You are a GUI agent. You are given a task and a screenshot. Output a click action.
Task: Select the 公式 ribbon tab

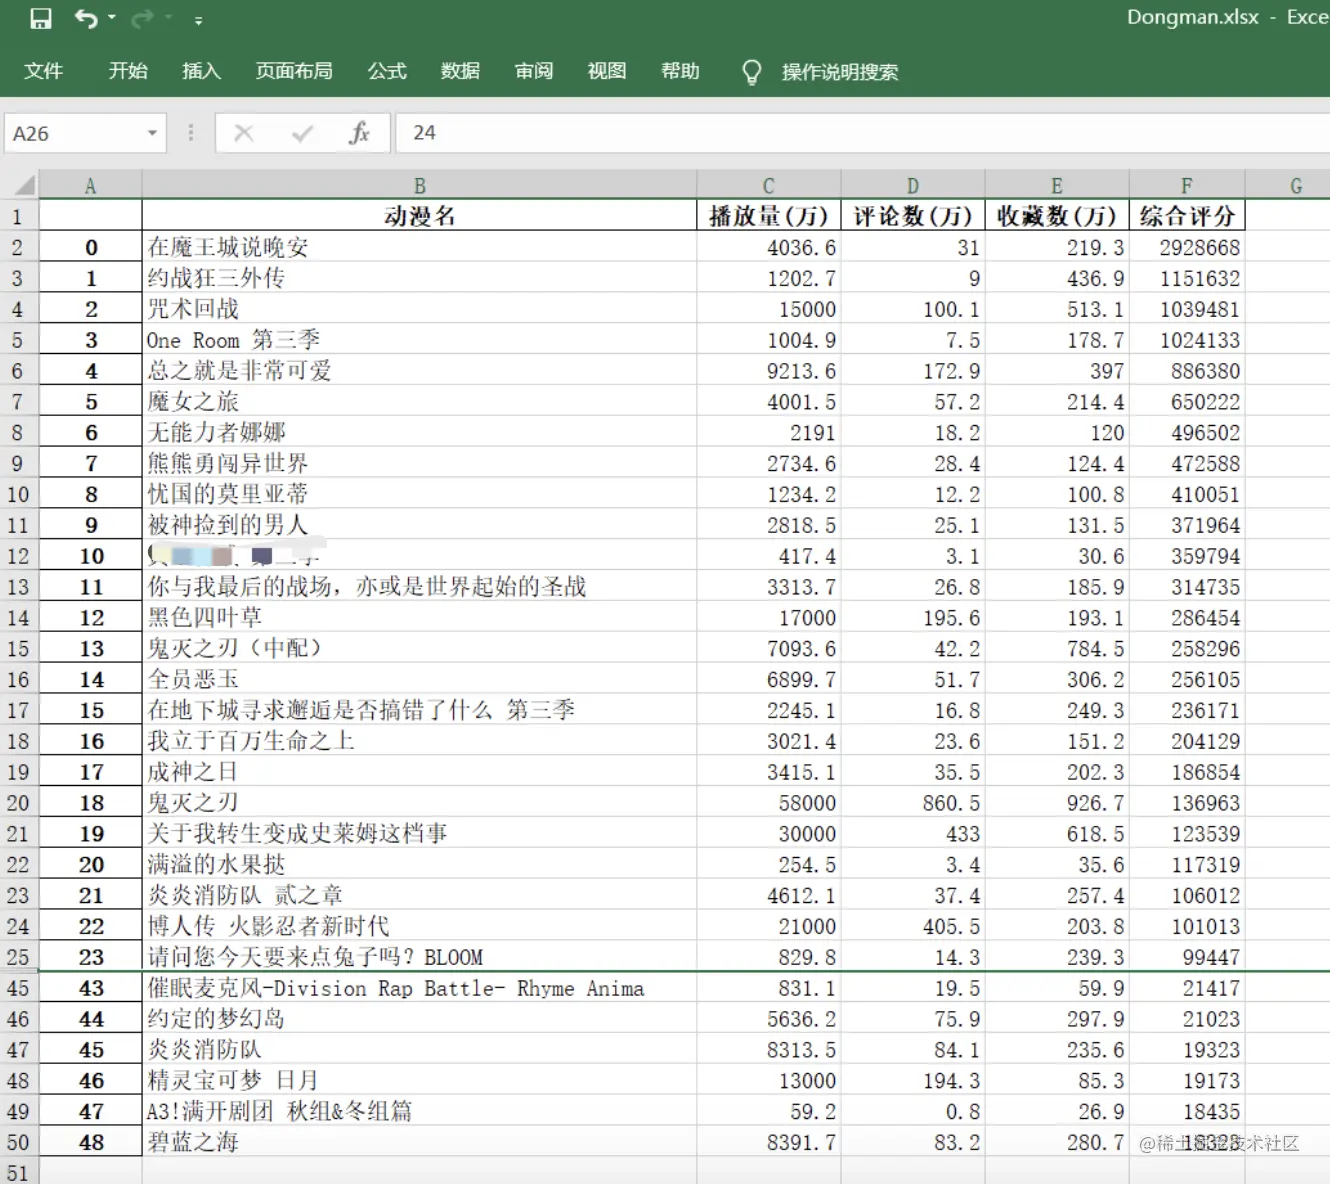point(387,71)
